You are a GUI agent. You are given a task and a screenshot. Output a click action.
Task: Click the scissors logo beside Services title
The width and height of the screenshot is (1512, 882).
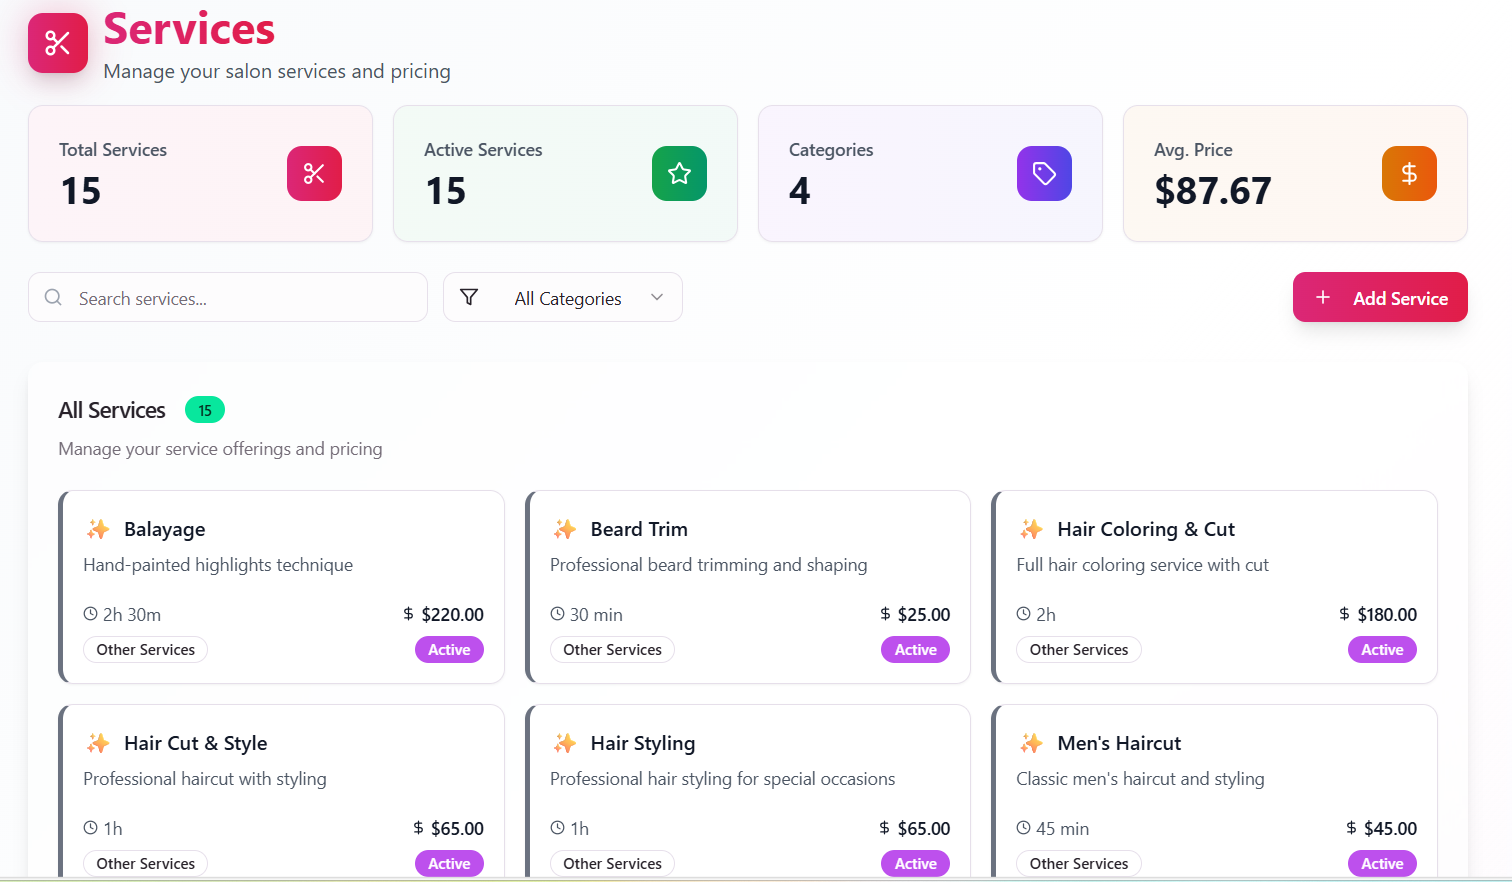tap(58, 43)
